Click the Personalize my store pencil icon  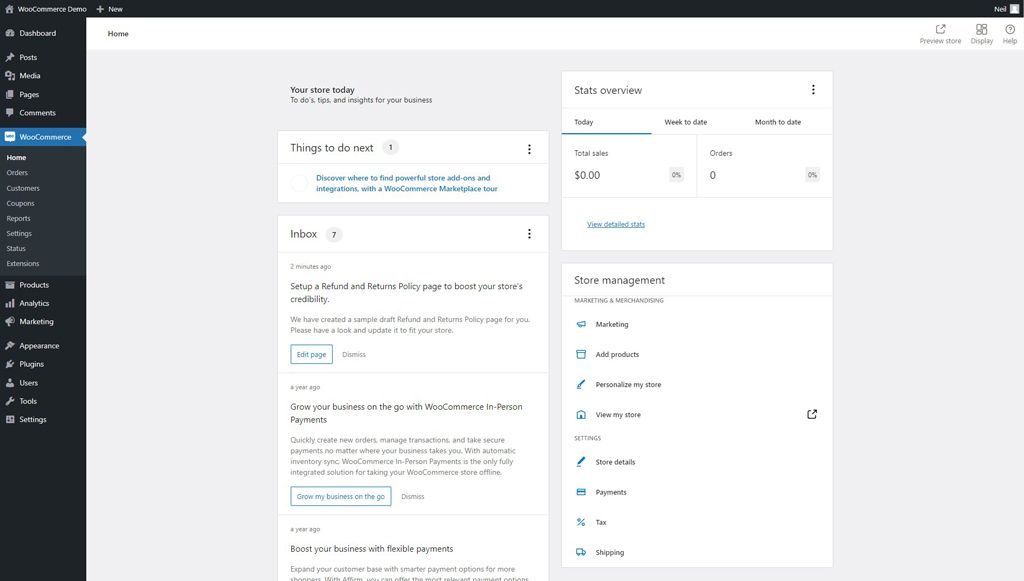coord(581,384)
